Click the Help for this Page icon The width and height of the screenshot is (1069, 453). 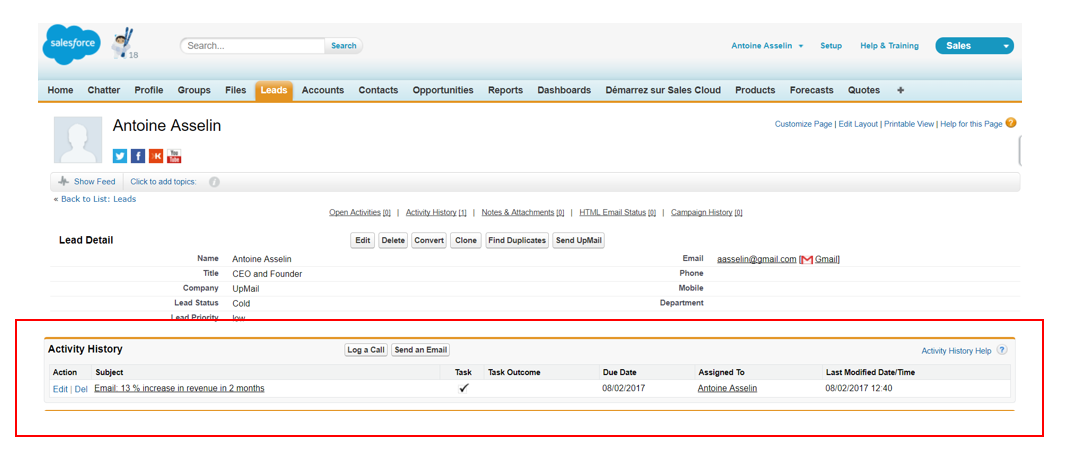(x=1011, y=123)
